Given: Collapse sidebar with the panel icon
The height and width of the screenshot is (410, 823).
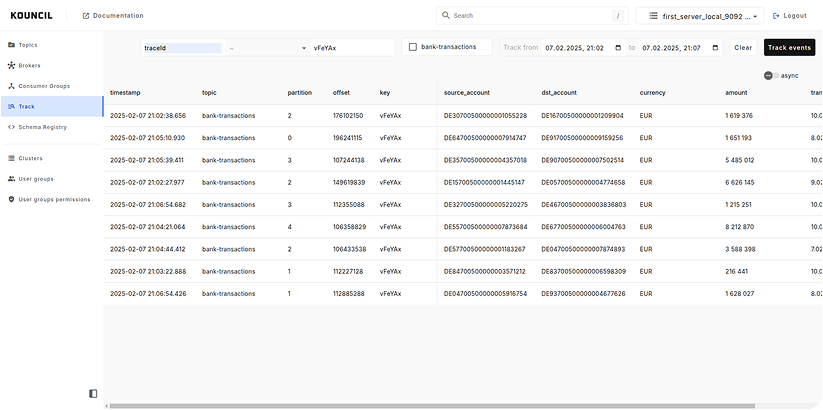Looking at the screenshot, I should coord(93,394).
